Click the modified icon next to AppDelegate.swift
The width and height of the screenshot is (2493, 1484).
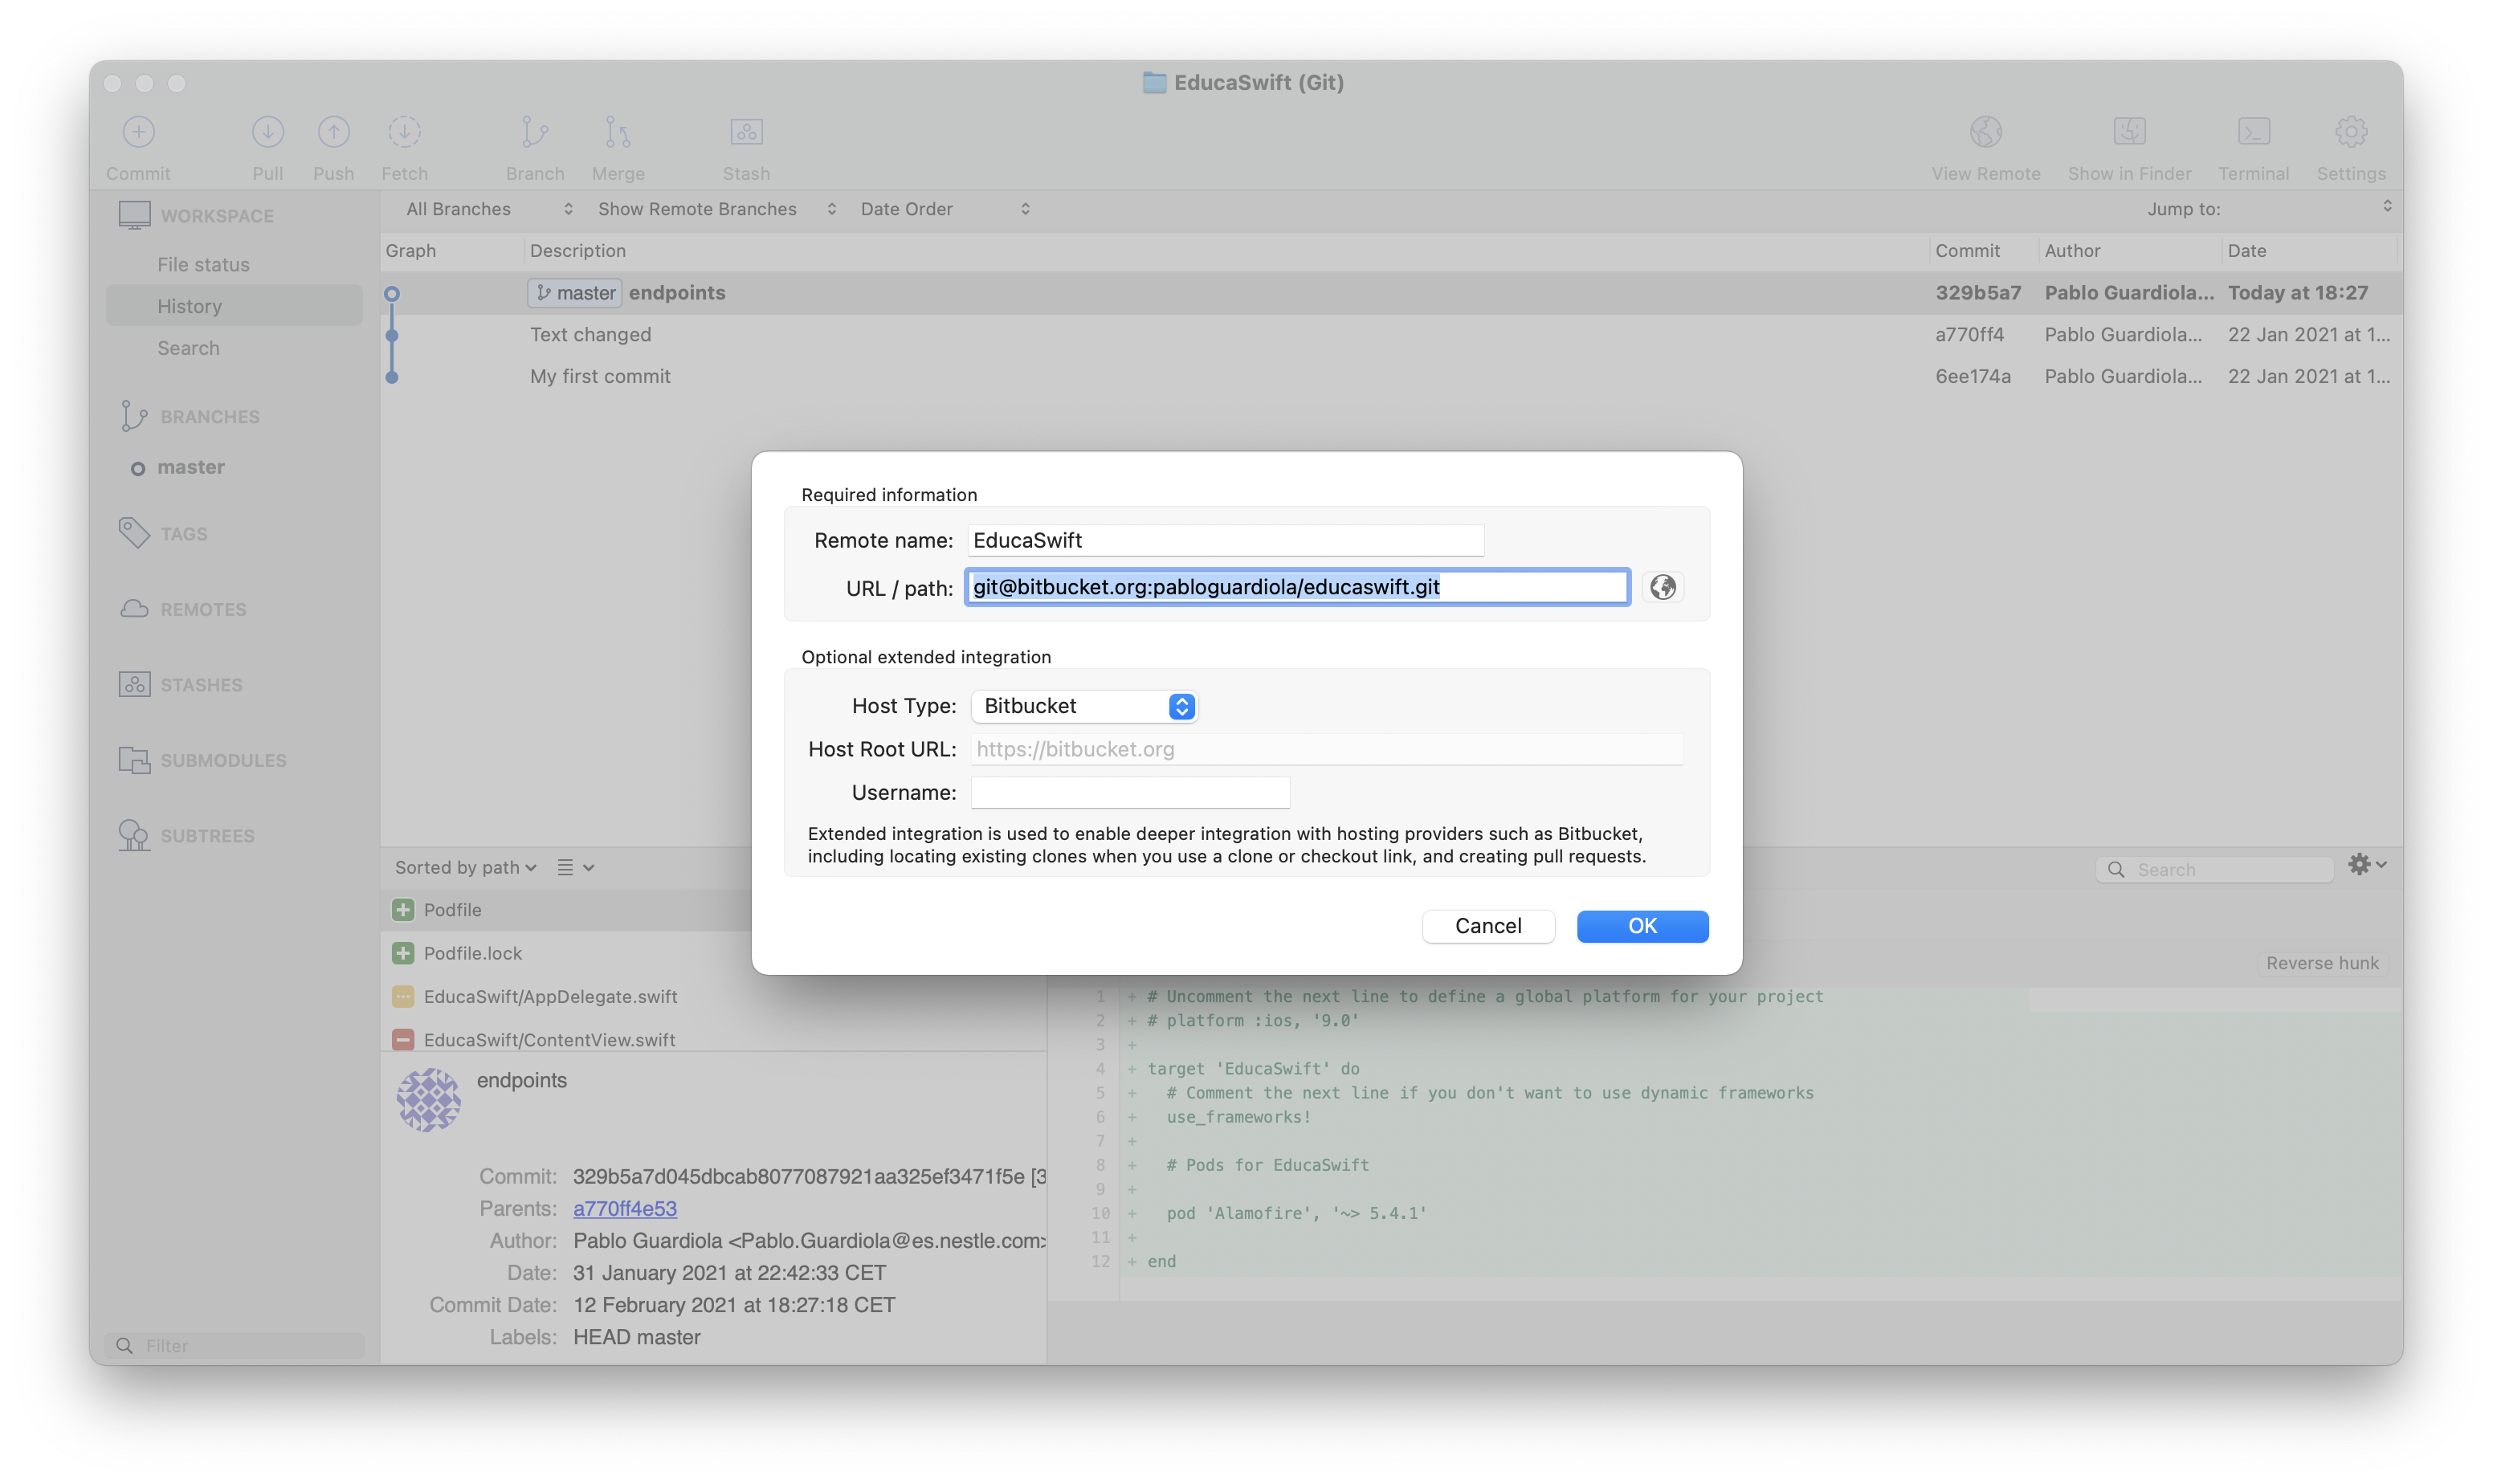pyautogui.click(x=403, y=997)
